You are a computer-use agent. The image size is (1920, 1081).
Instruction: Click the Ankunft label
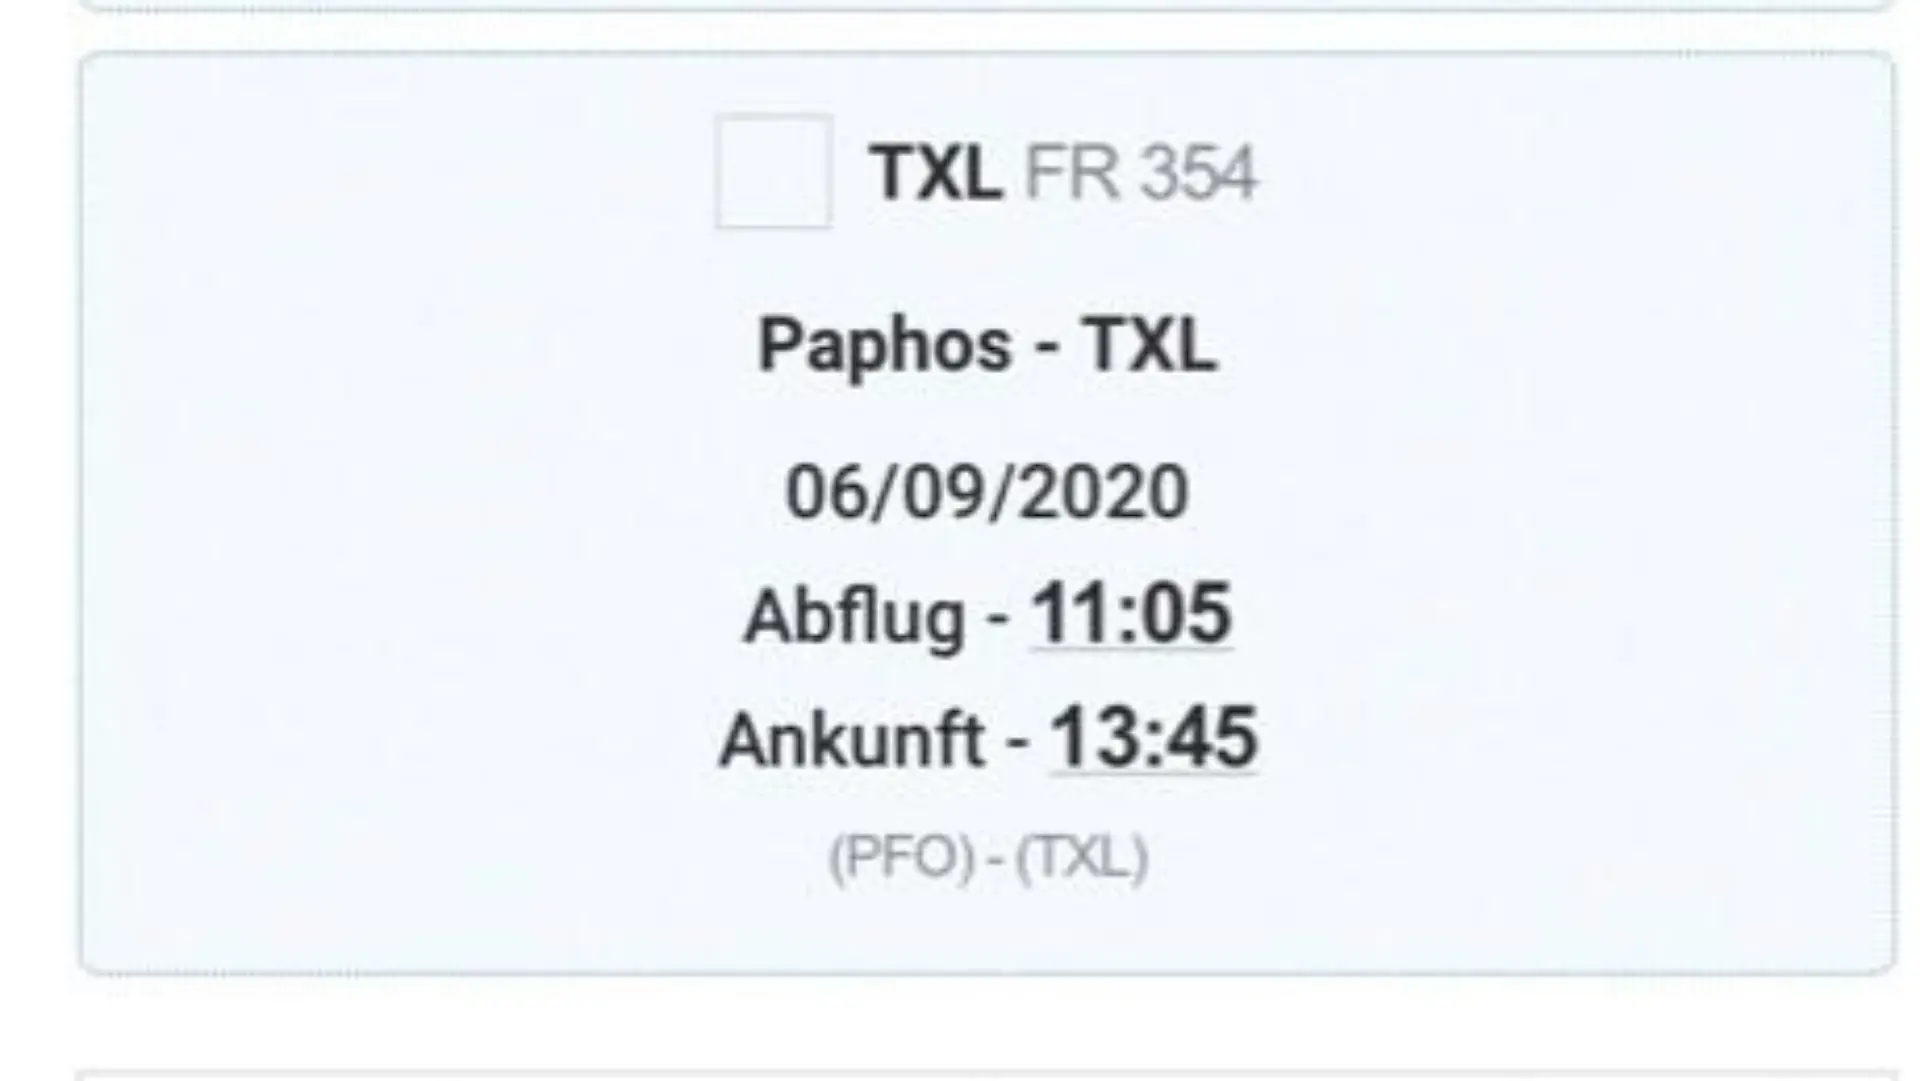[x=852, y=740]
